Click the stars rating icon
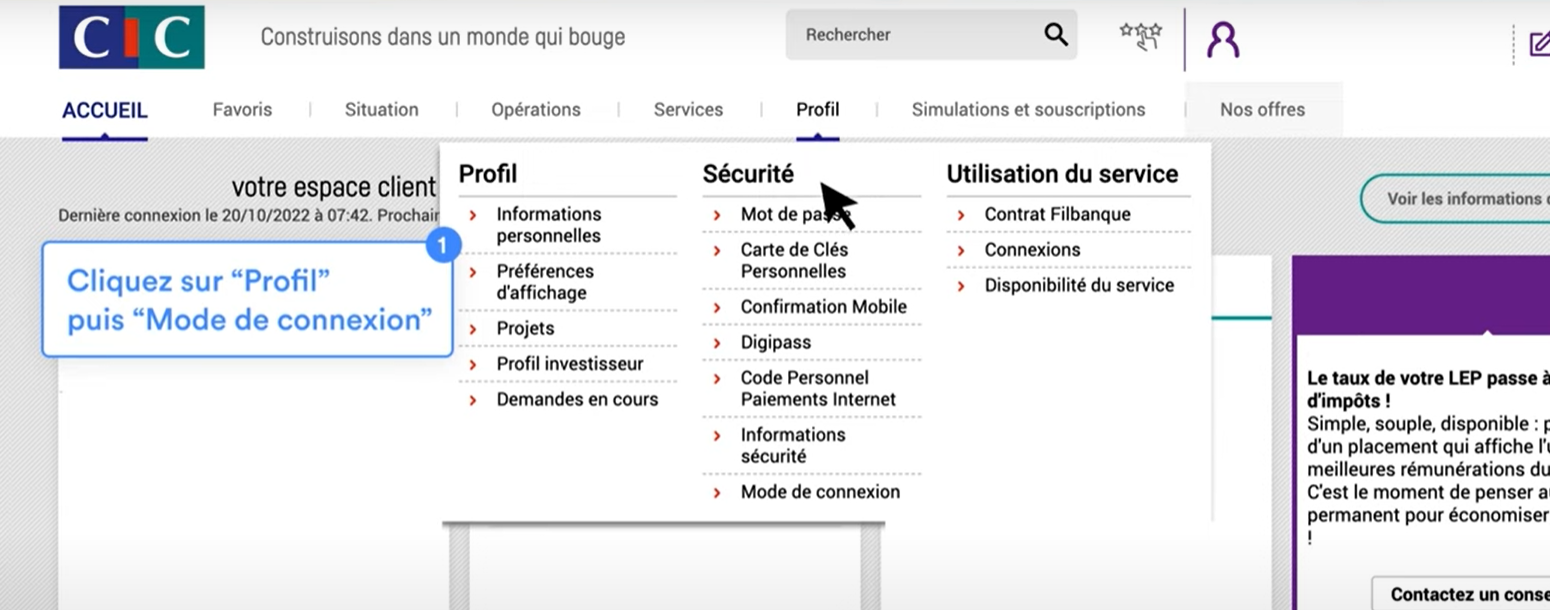The image size is (1550, 610). (x=1140, y=36)
